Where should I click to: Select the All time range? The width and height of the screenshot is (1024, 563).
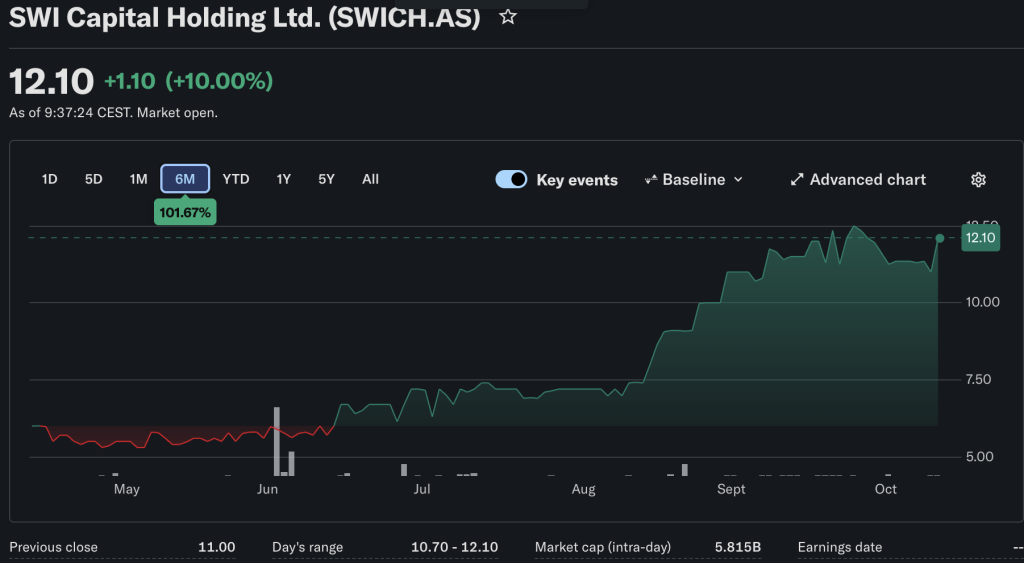[x=370, y=179]
